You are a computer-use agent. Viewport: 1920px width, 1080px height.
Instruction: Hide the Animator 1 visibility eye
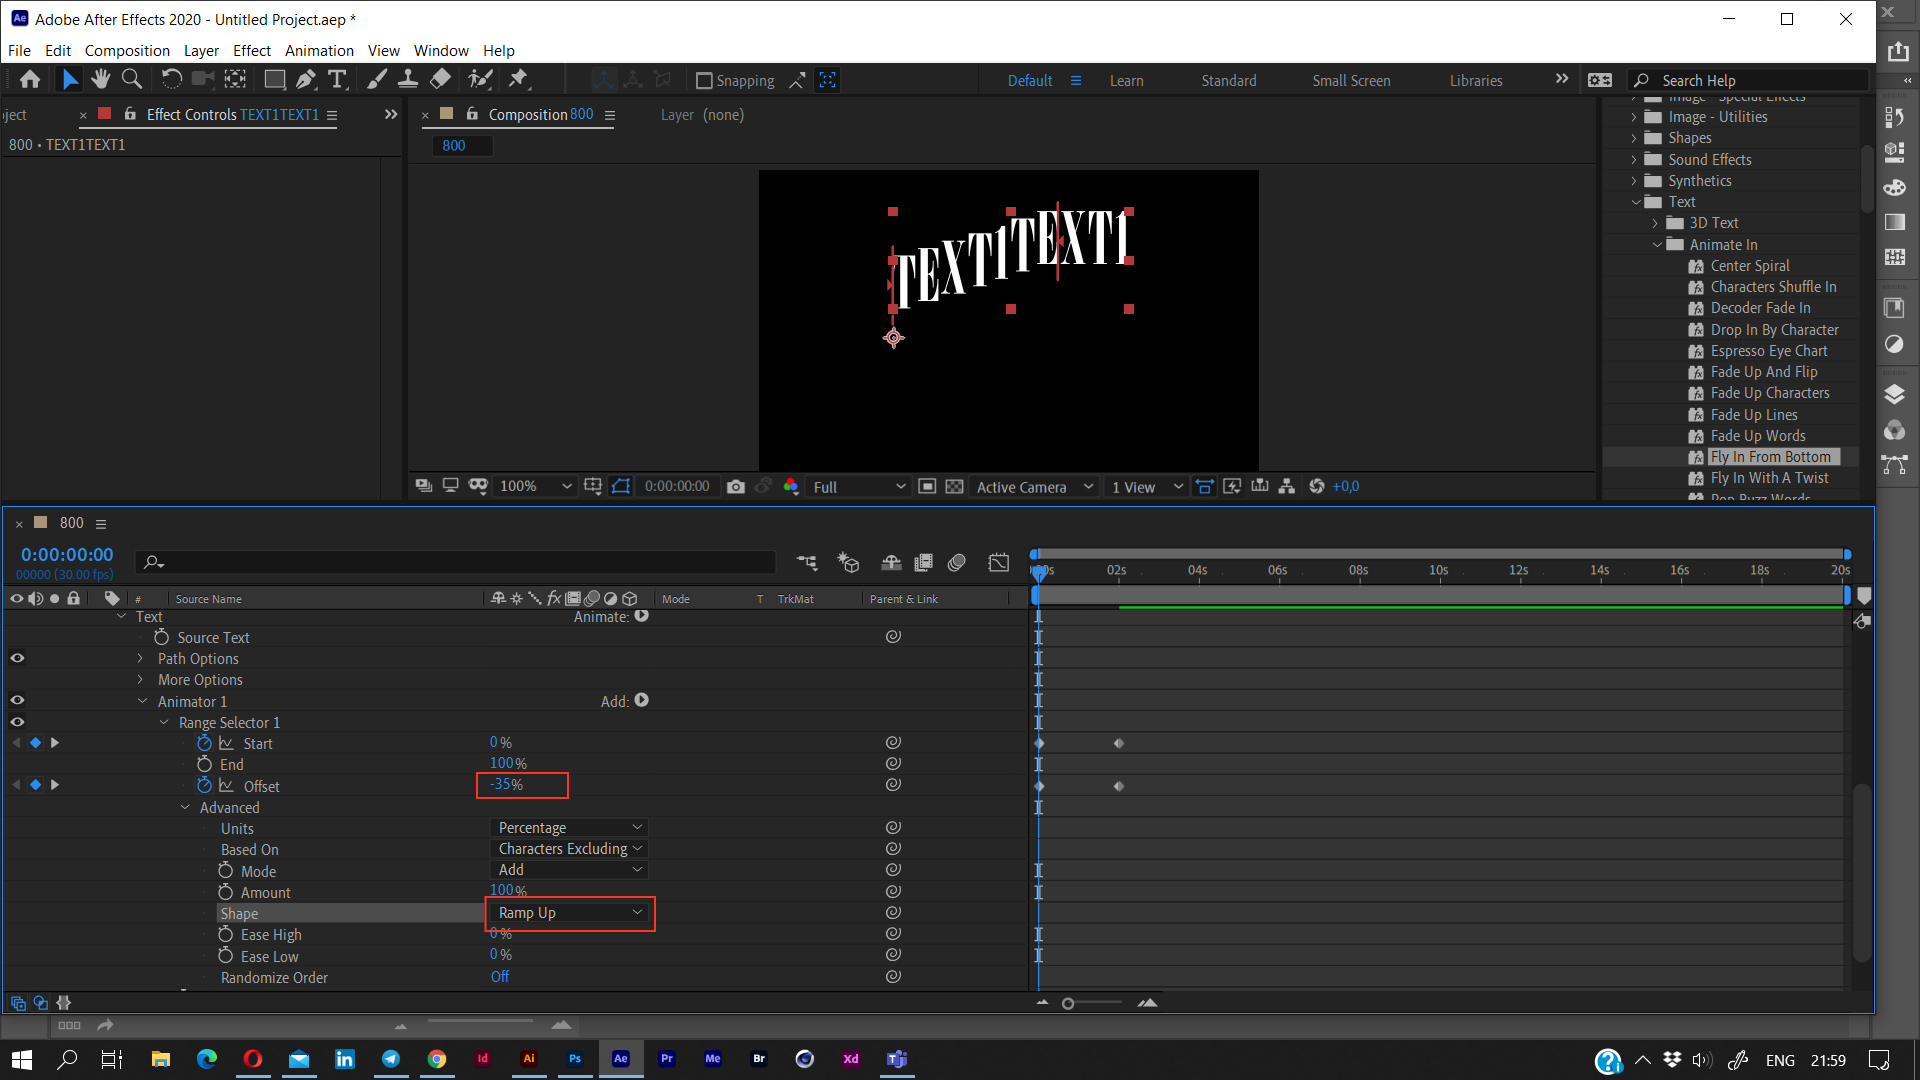[x=17, y=700]
